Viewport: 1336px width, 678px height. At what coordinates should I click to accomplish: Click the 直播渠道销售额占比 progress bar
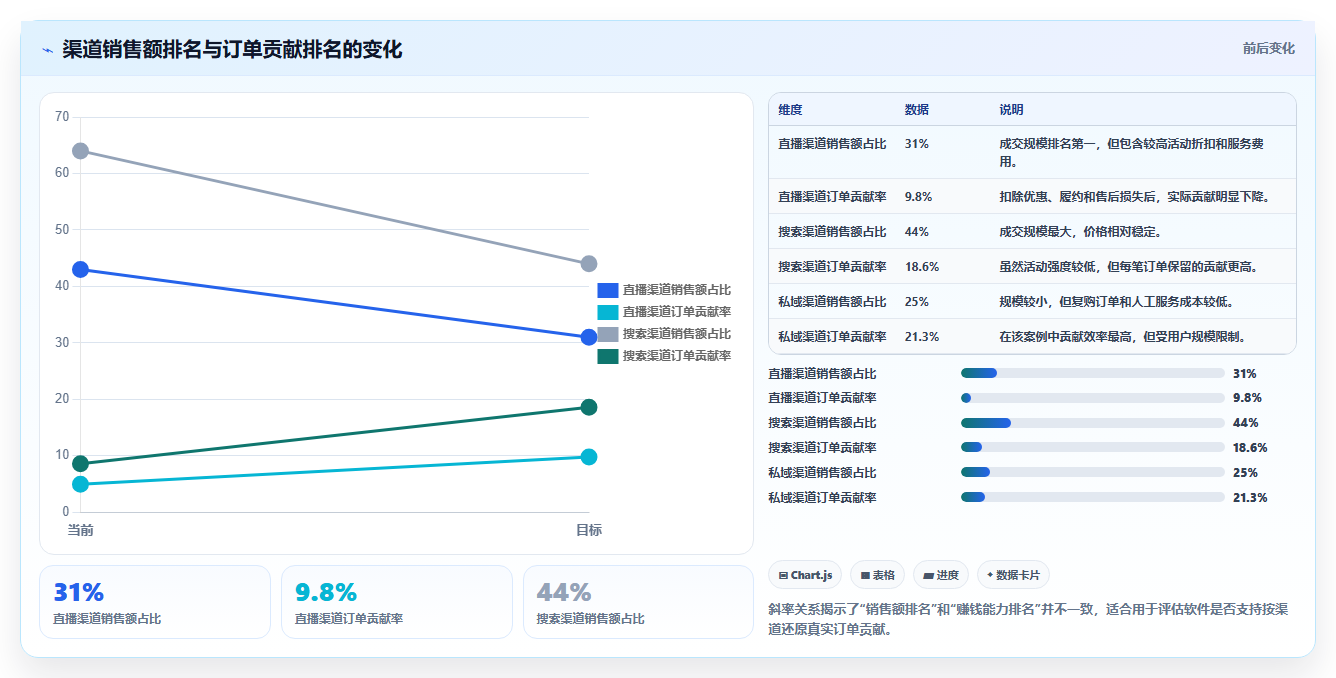pyautogui.click(x=1093, y=373)
